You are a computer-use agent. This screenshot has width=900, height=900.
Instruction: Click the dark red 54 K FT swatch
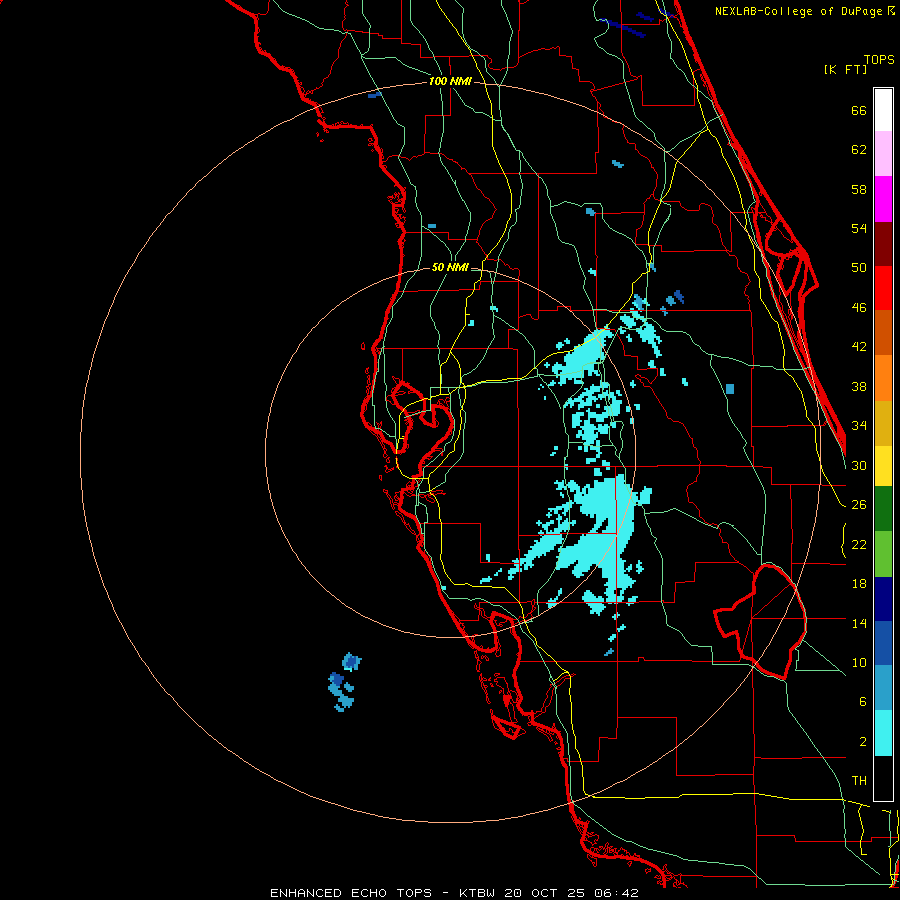click(883, 244)
